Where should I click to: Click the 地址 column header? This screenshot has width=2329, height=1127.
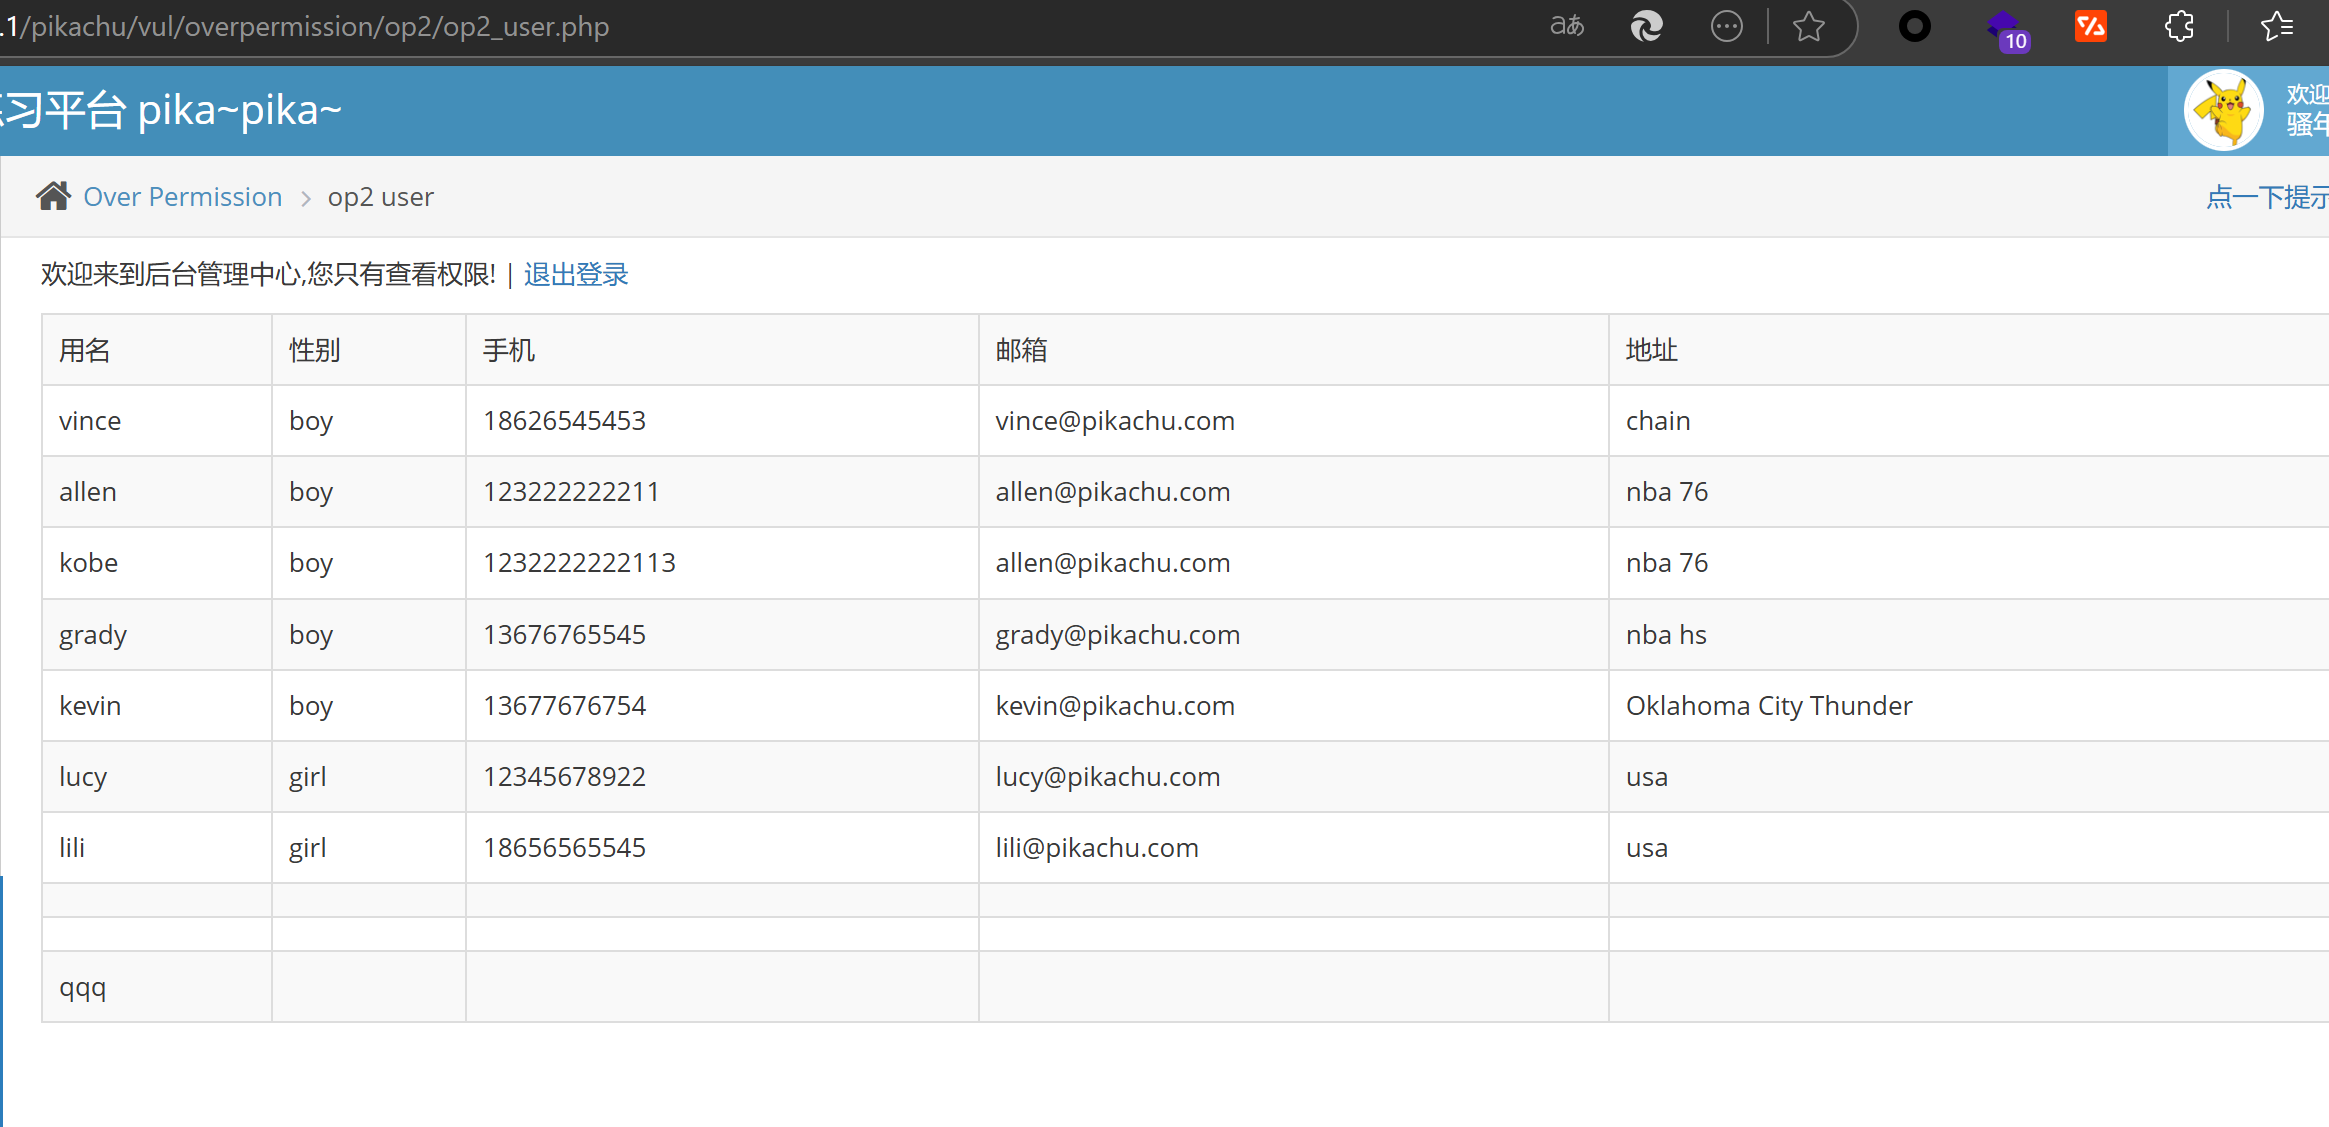coord(1652,350)
